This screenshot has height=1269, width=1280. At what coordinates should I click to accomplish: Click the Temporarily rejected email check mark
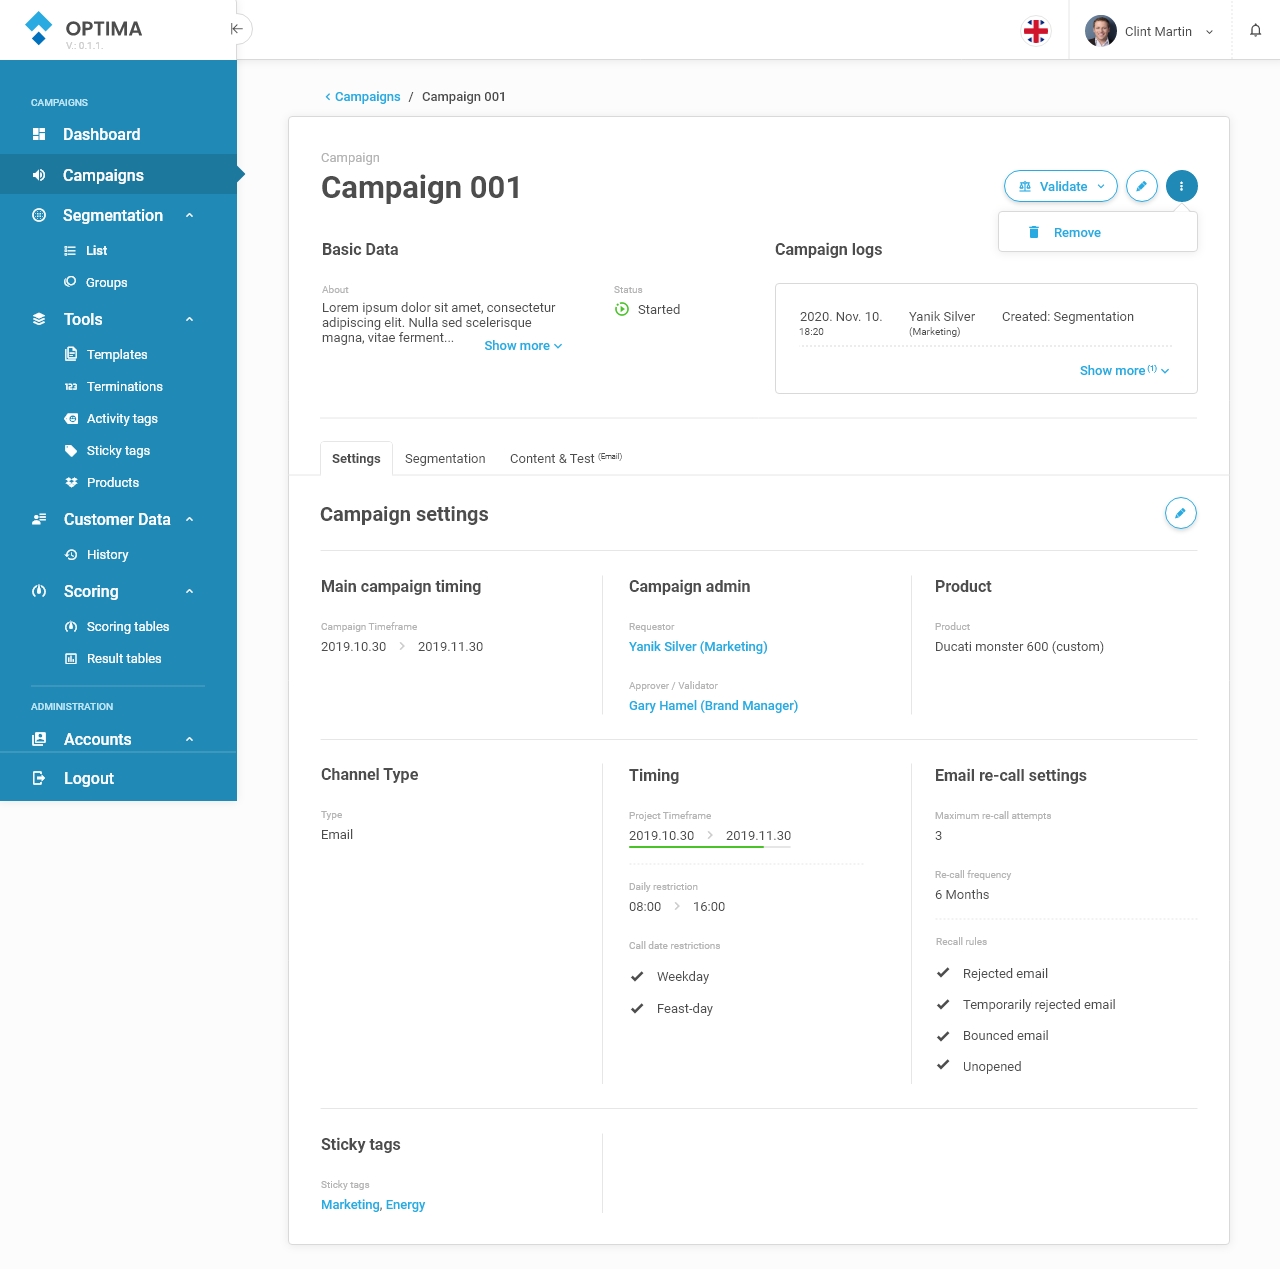coord(942,1004)
